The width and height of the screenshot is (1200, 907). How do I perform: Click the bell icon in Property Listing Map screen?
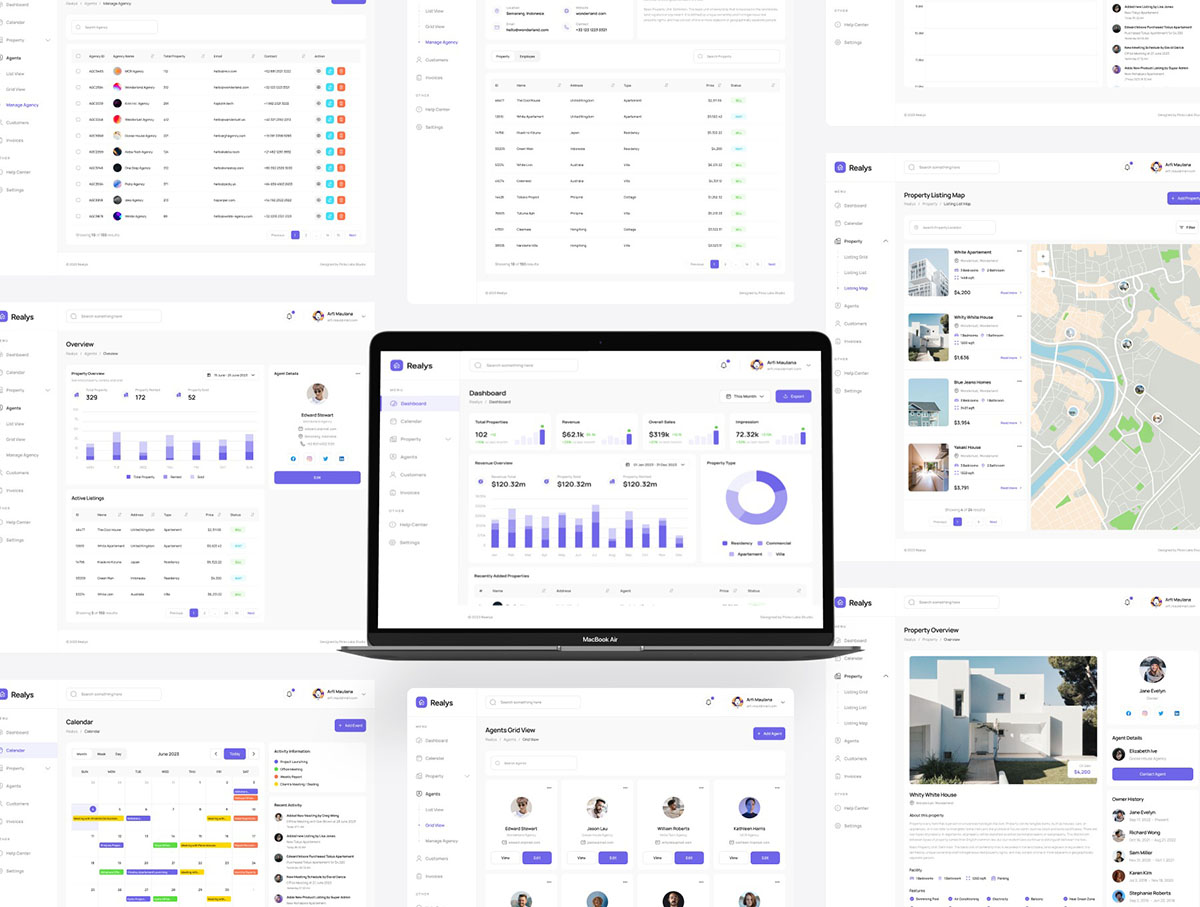[1128, 167]
